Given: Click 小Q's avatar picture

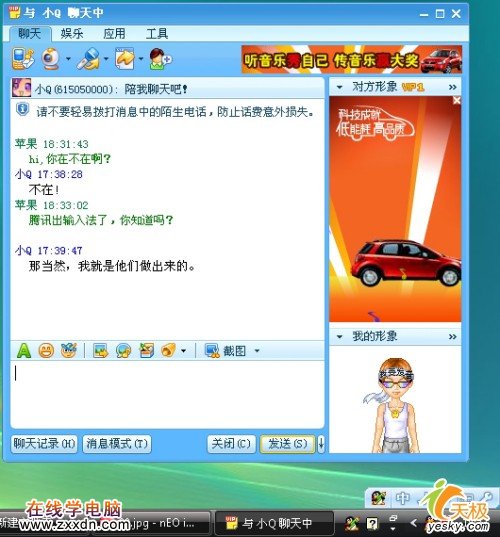Looking at the screenshot, I should (22, 87).
